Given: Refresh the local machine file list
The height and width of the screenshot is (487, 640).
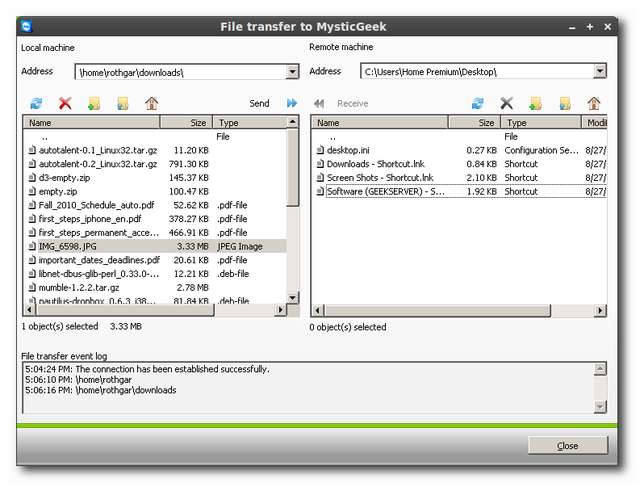Looking at the screenshot, I should tap(37, 103).
